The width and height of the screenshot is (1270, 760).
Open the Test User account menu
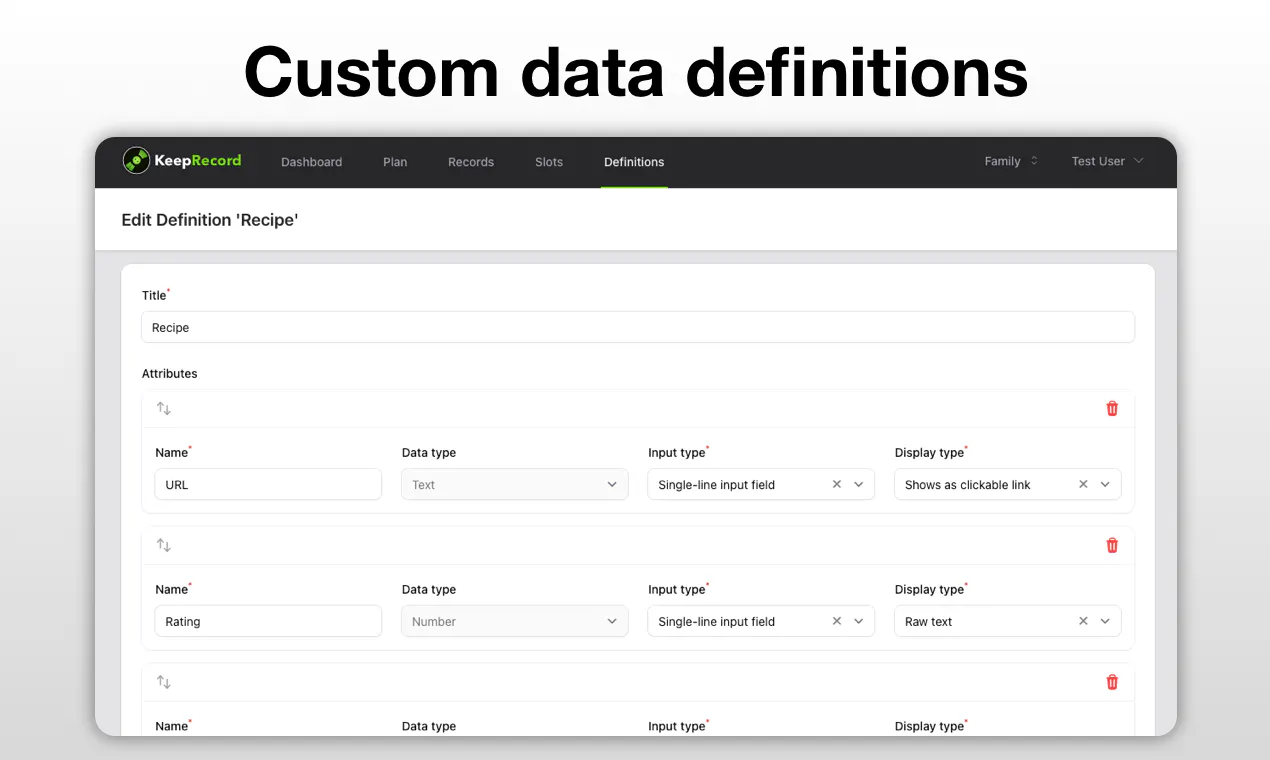[1107, 161]
